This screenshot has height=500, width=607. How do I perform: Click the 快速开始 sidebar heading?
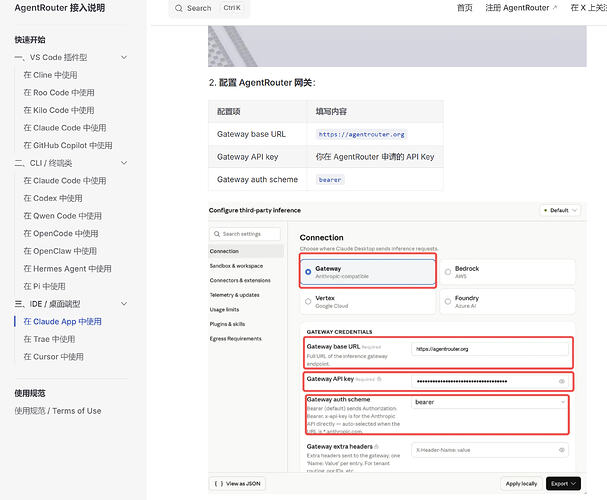tap(30, 40)
